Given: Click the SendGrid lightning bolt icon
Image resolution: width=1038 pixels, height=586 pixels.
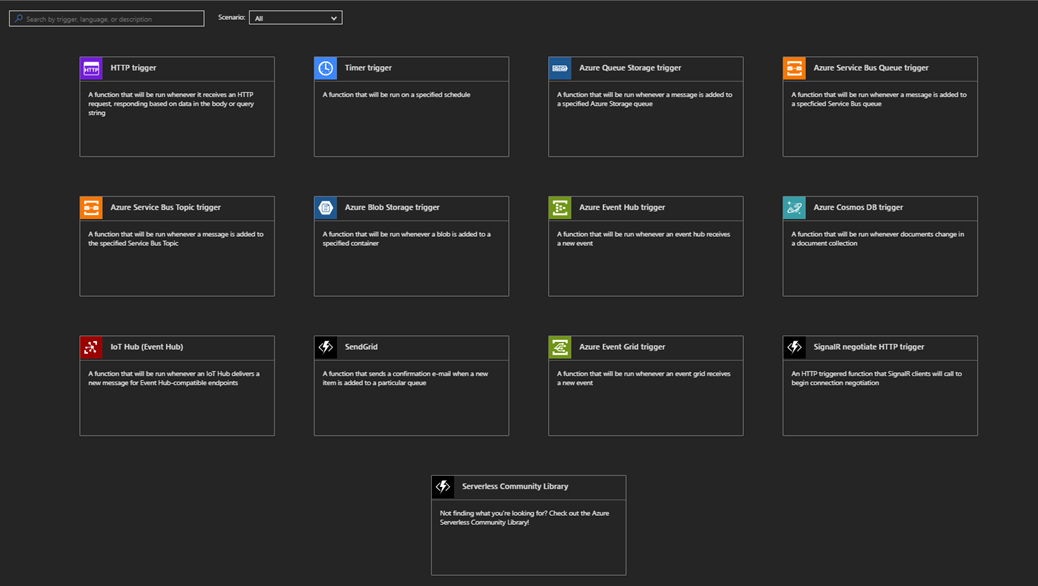Looking at the screenshot, I should point(326,348).
